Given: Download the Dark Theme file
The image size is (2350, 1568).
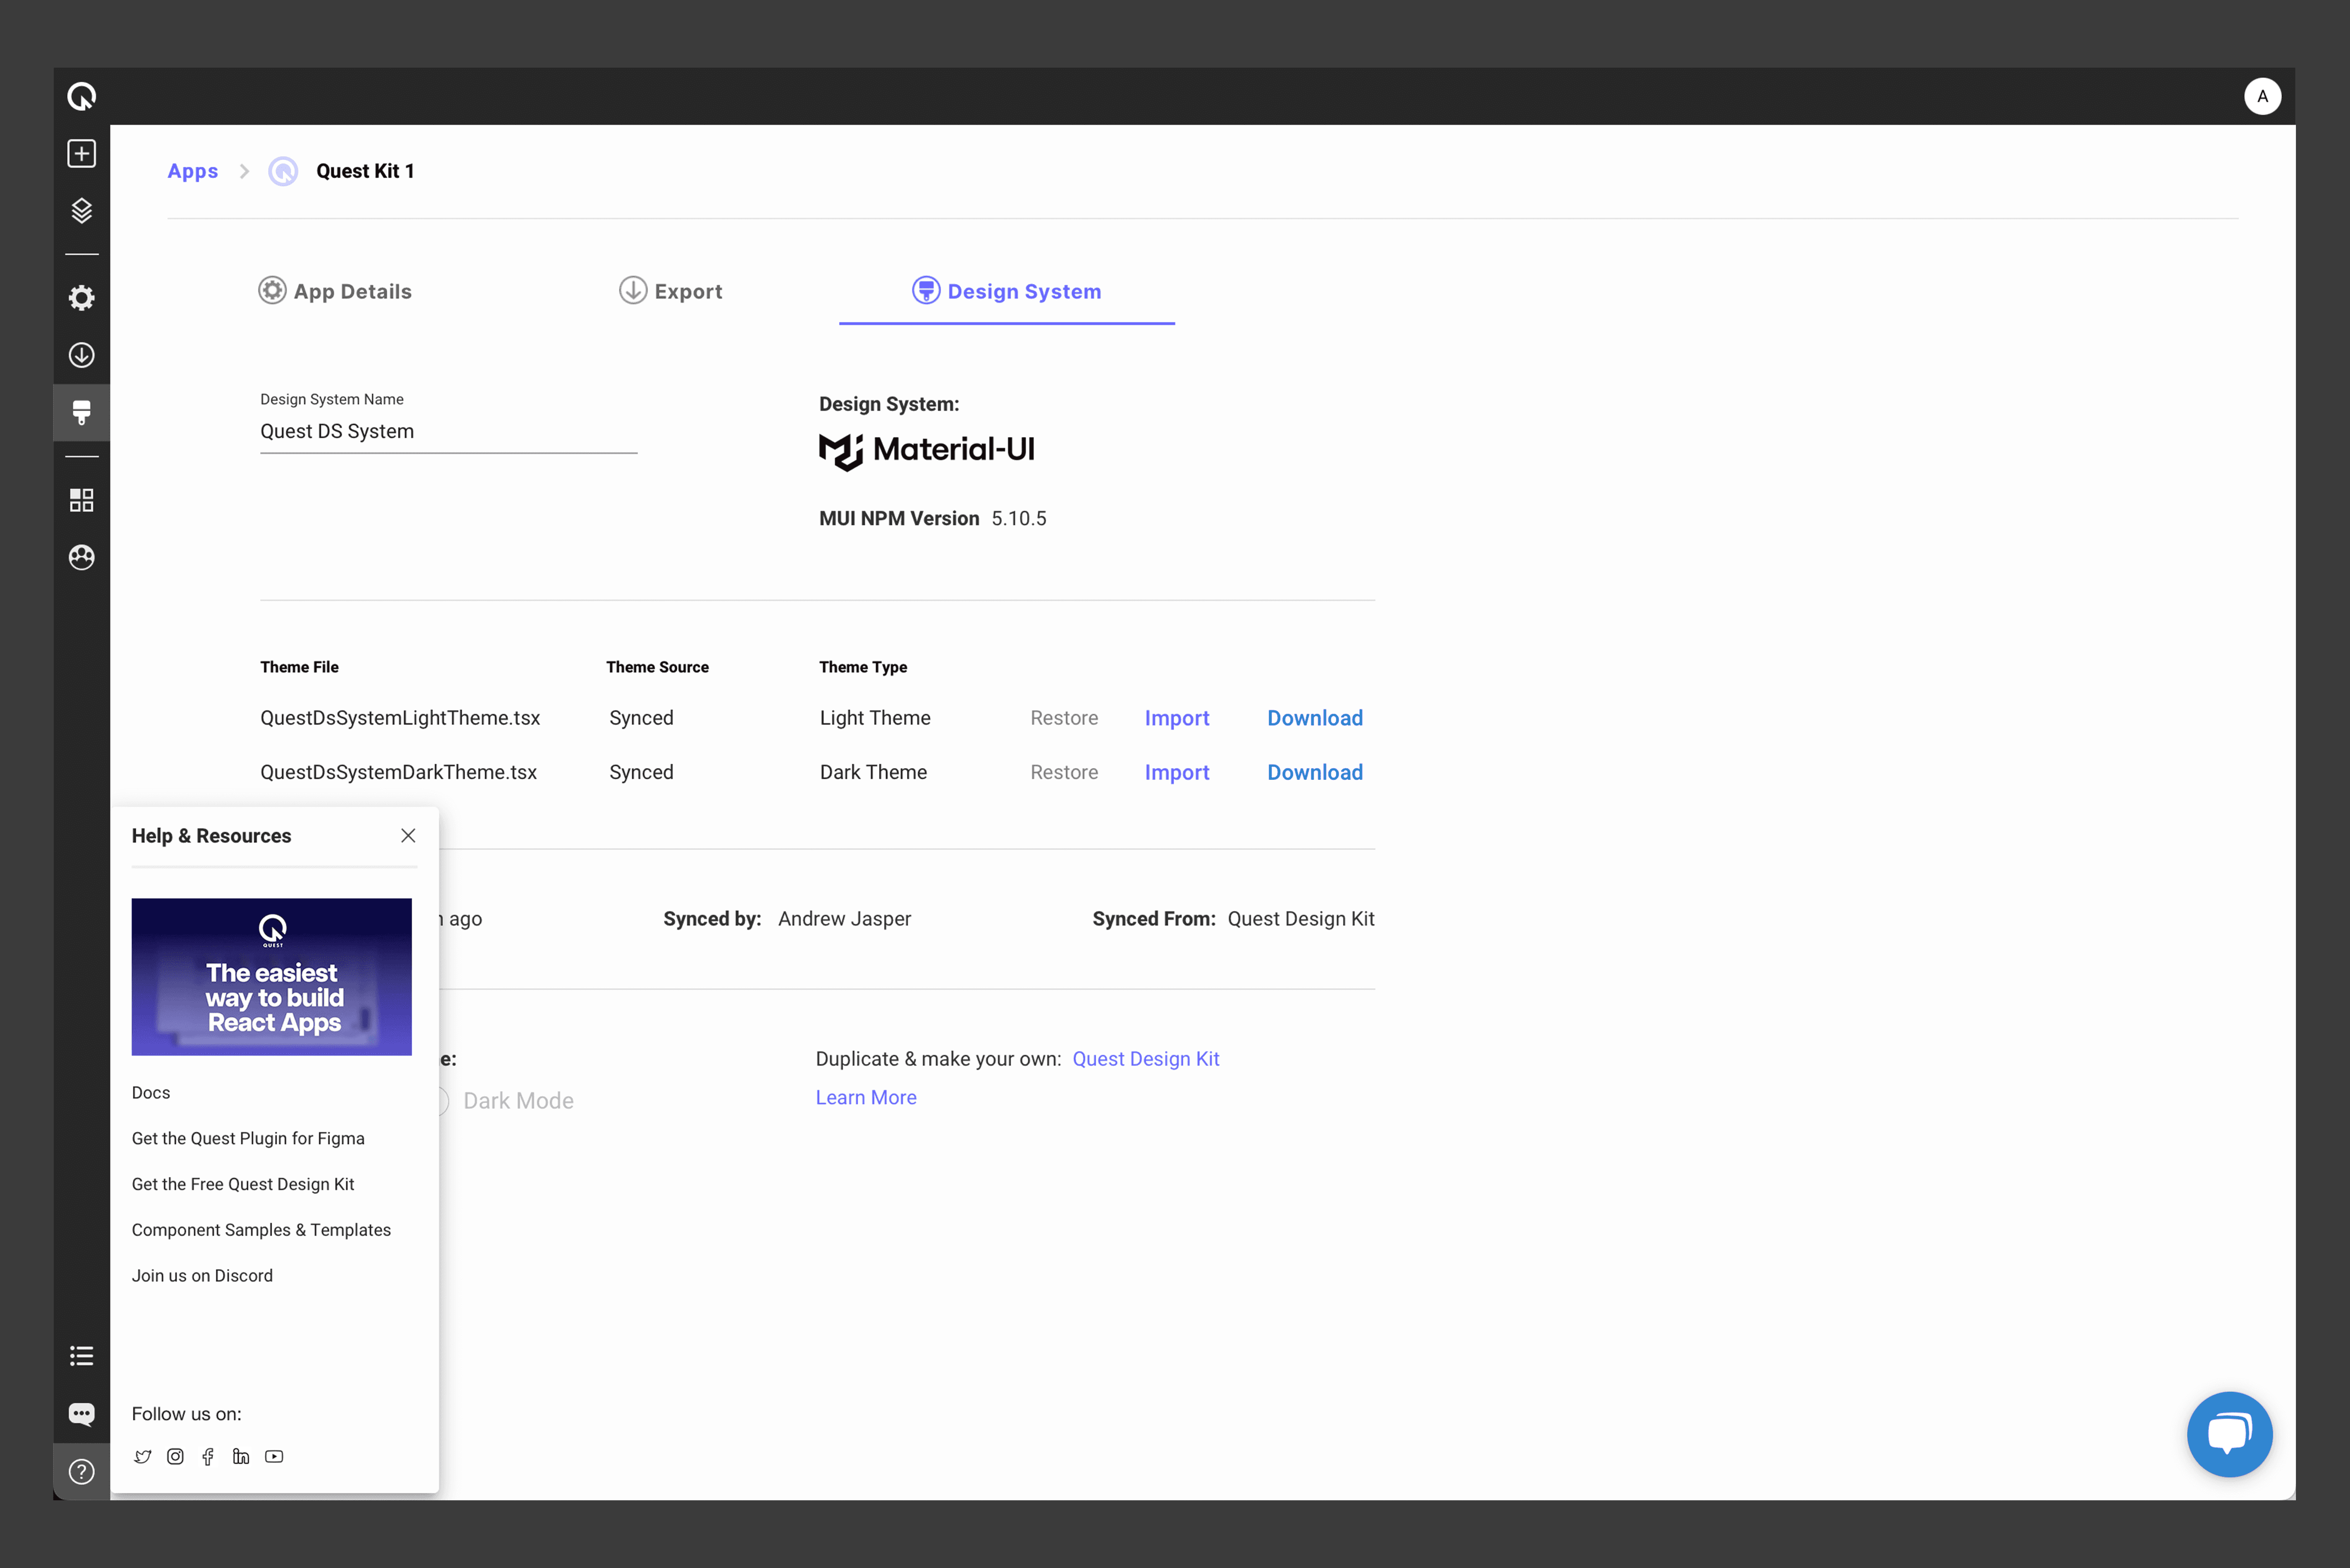Looking at the screenshot, I should coord(1314,772).
